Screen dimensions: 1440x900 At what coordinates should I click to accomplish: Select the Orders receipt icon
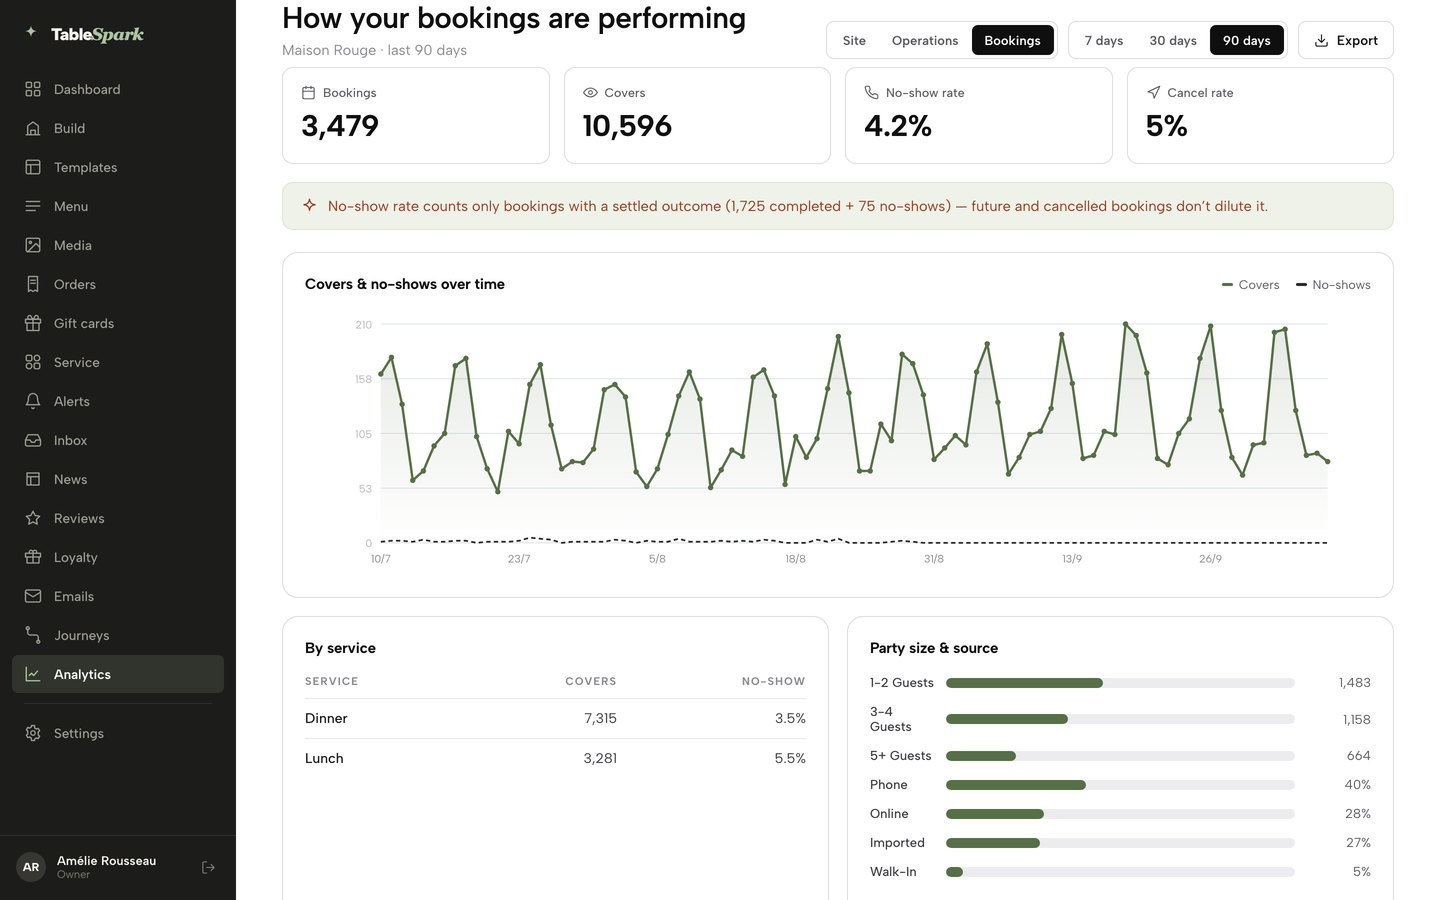pyautogui.click(x=33, y=284)
